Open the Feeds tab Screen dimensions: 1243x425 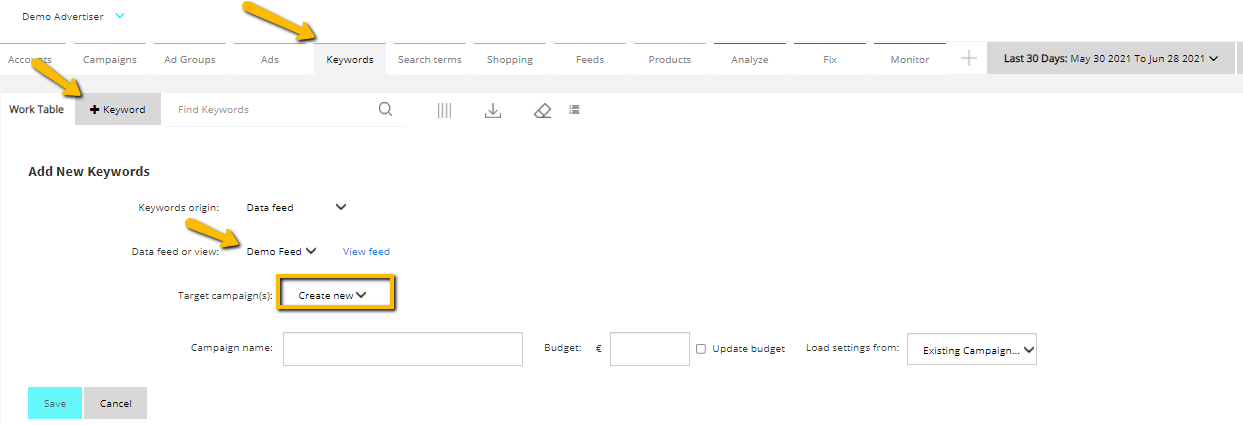(x=590, y=59)
